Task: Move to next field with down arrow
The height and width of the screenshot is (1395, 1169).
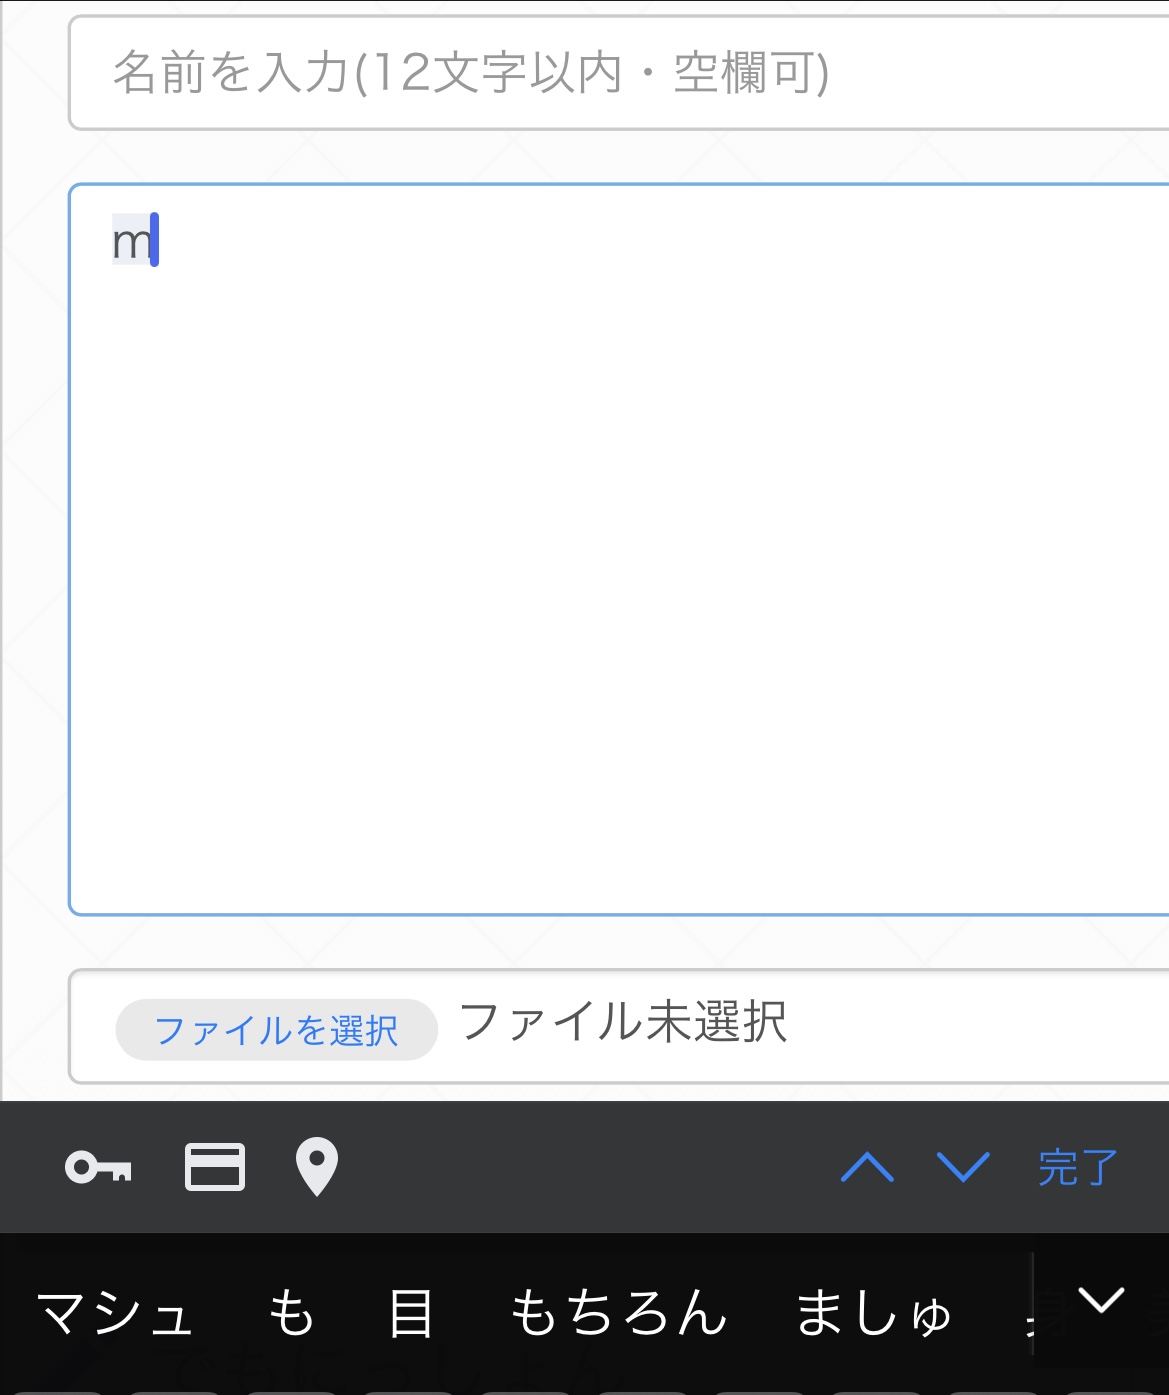Action: click(x=962, y=1167)
